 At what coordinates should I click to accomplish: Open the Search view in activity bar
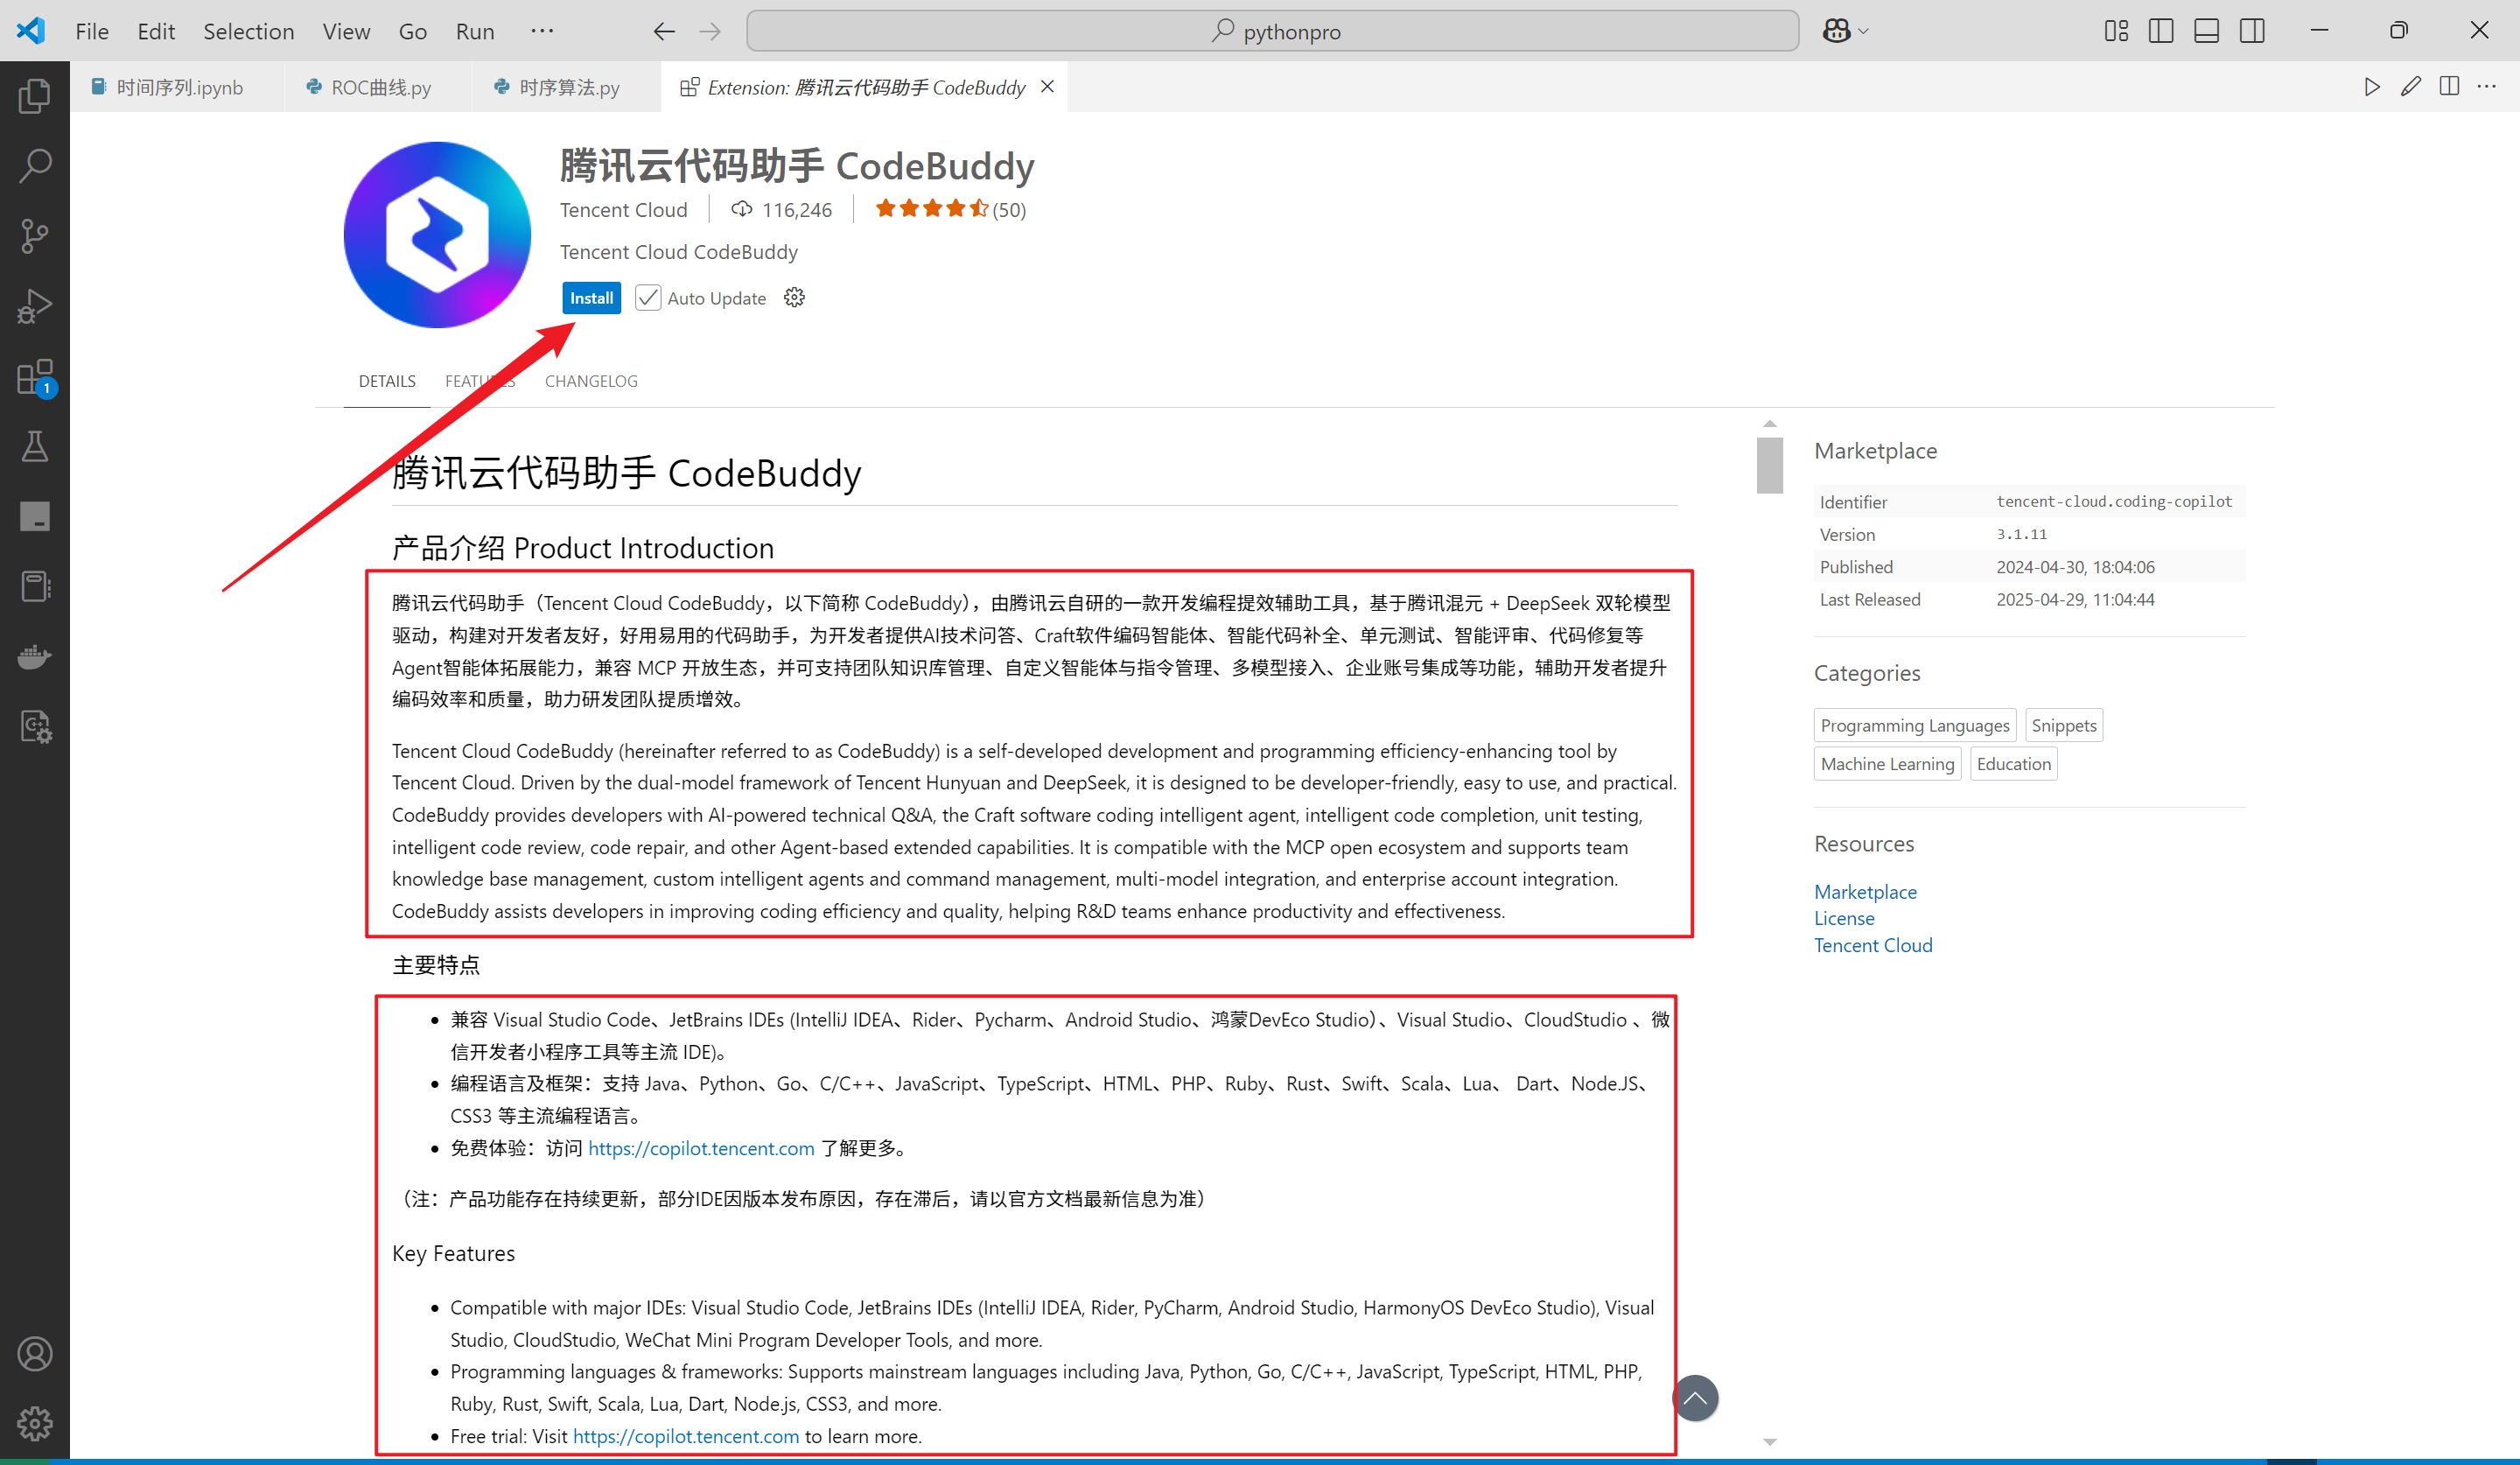click(34, 166)
